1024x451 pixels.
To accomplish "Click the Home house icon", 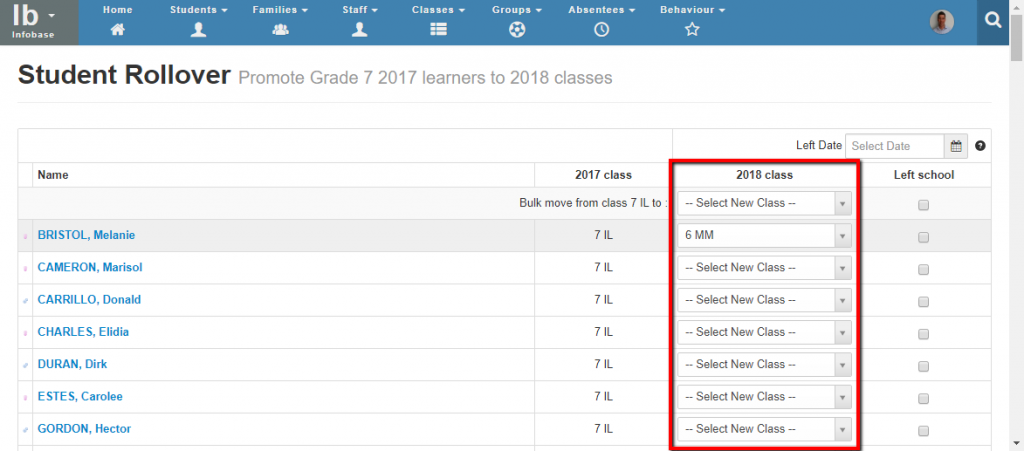I will (118, 30).
